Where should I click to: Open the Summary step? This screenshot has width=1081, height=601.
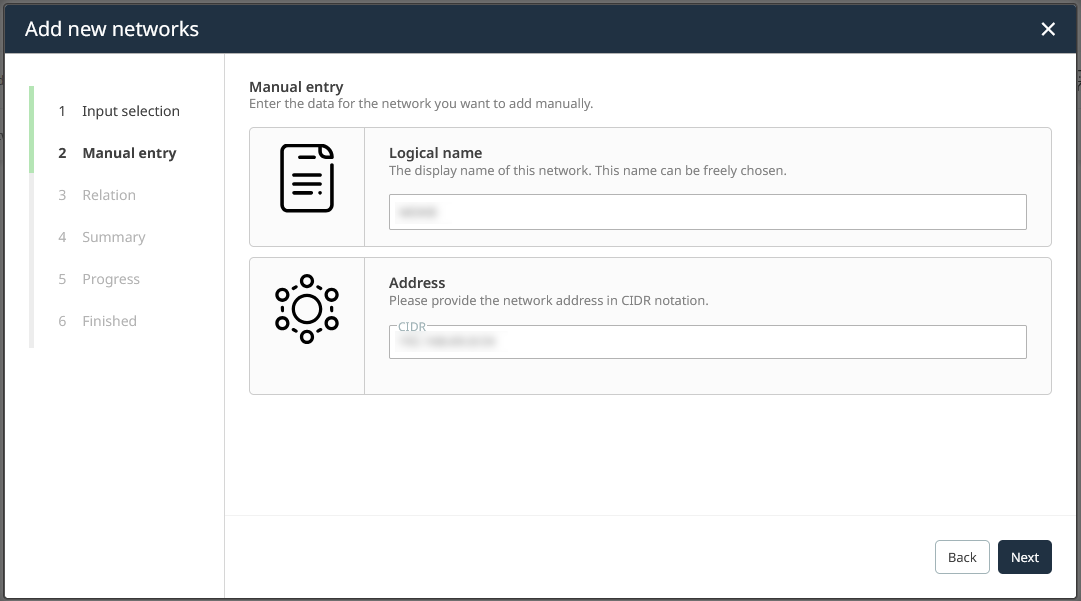[x=113, y=237]
